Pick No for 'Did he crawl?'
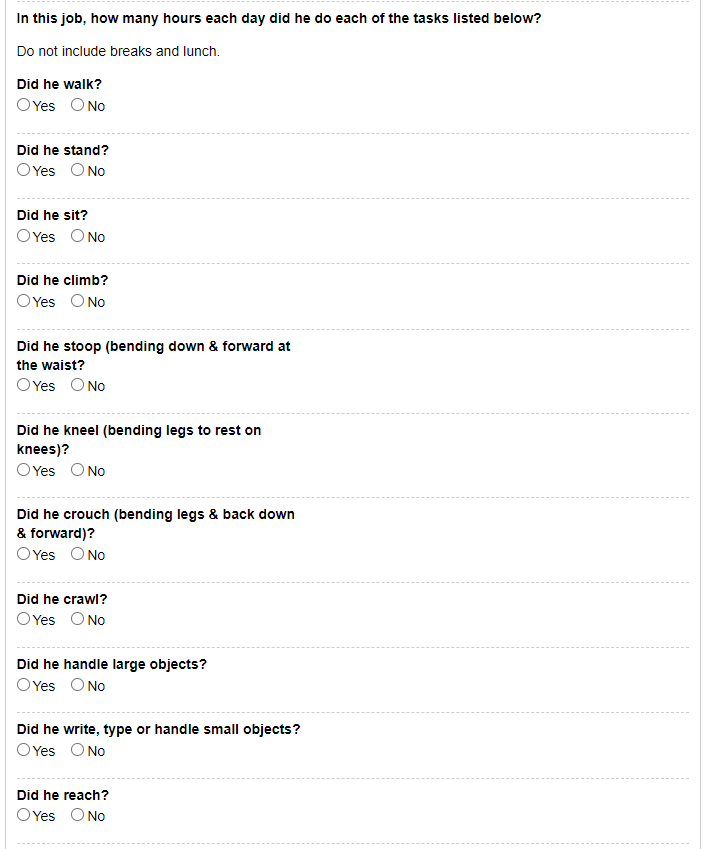This screenshot has width=706, height=849. pyautogui.click(x=77, y=619)
